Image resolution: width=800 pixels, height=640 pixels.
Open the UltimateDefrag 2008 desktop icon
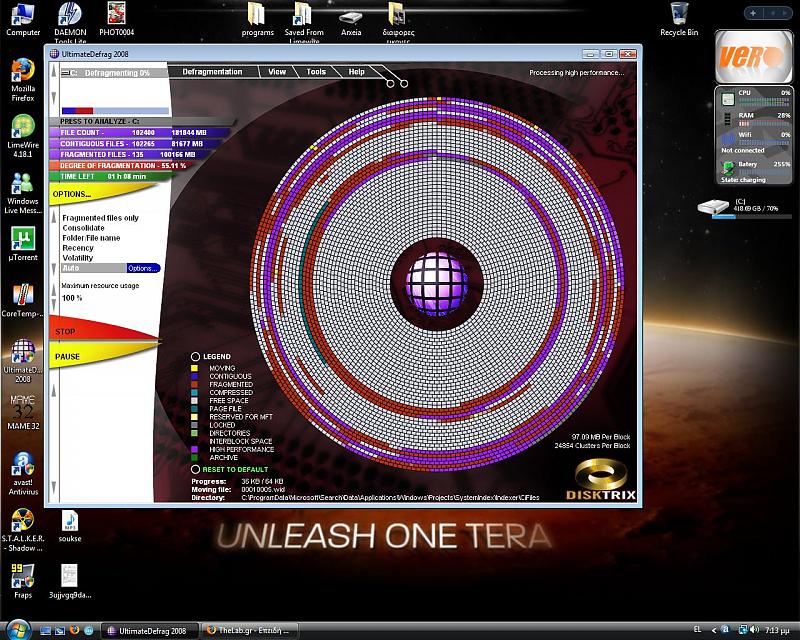tap(22, 361)
